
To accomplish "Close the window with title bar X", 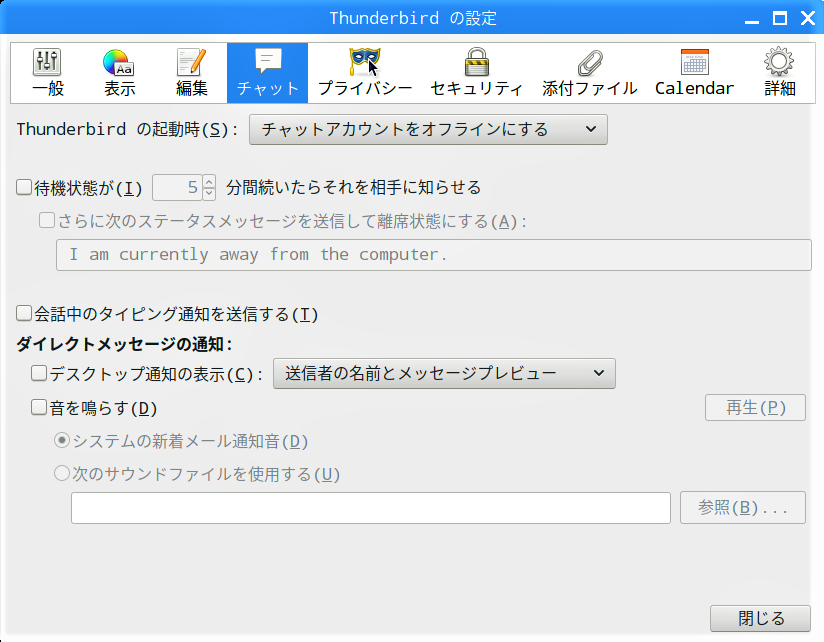I will (x=808, y=19).
